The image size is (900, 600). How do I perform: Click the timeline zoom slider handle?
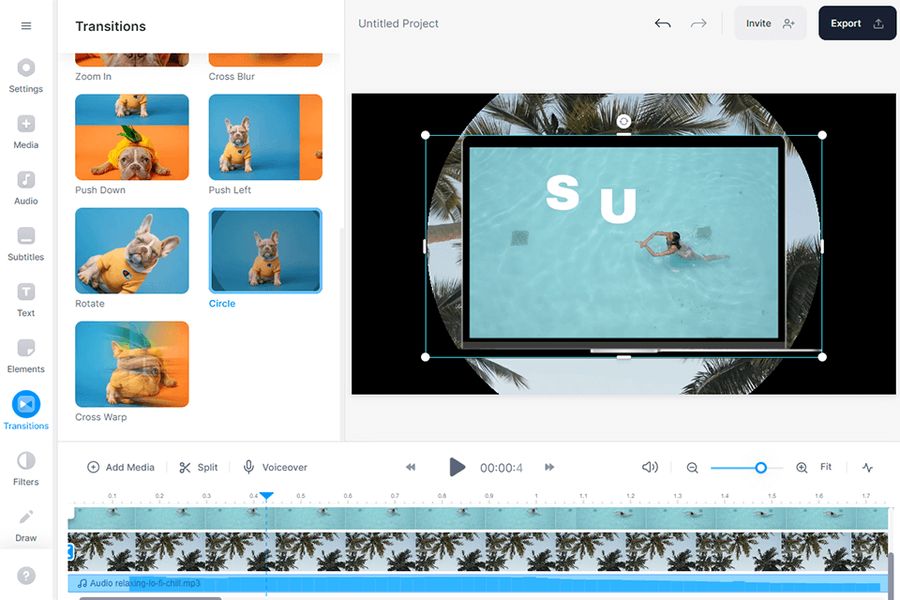point(761,467)
